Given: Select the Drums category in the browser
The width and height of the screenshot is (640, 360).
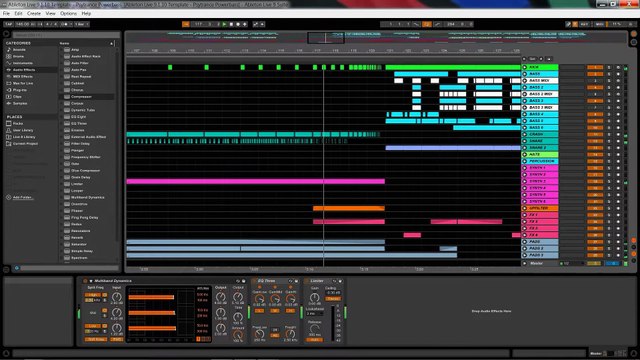Looking at the screenshot, I should [x=18, y=56].
